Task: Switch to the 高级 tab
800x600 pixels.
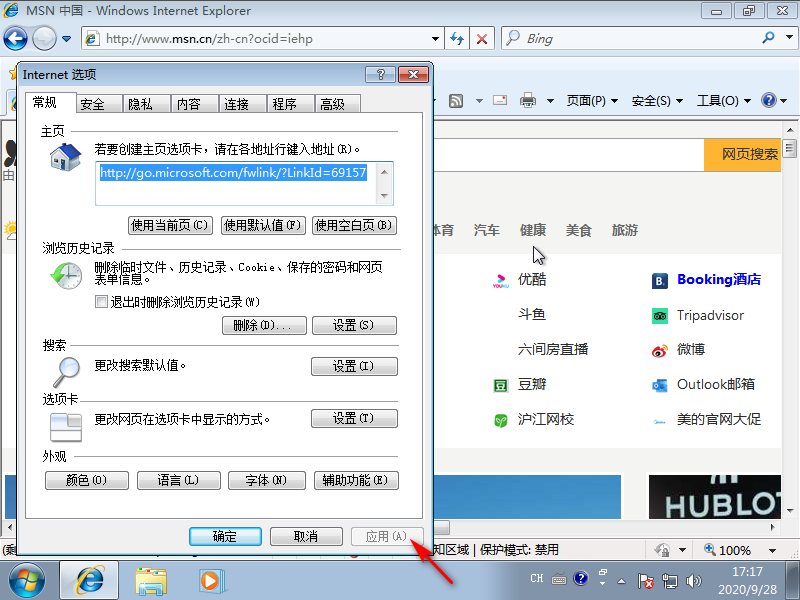Action: click(332, 104)
